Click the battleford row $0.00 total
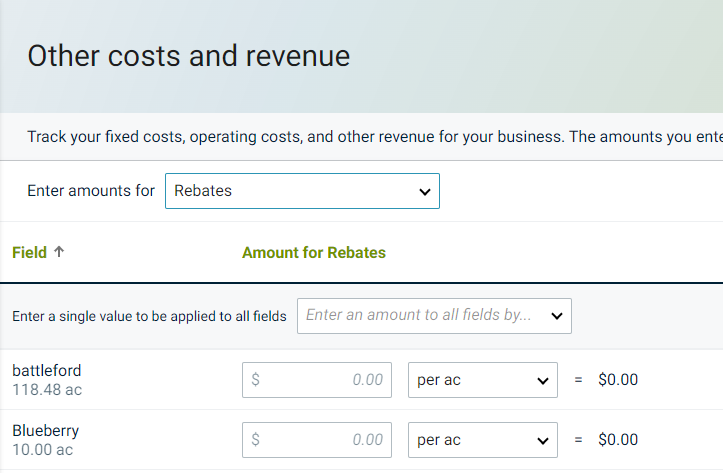This screenshot has height=473, width=723. click(617, 380)
